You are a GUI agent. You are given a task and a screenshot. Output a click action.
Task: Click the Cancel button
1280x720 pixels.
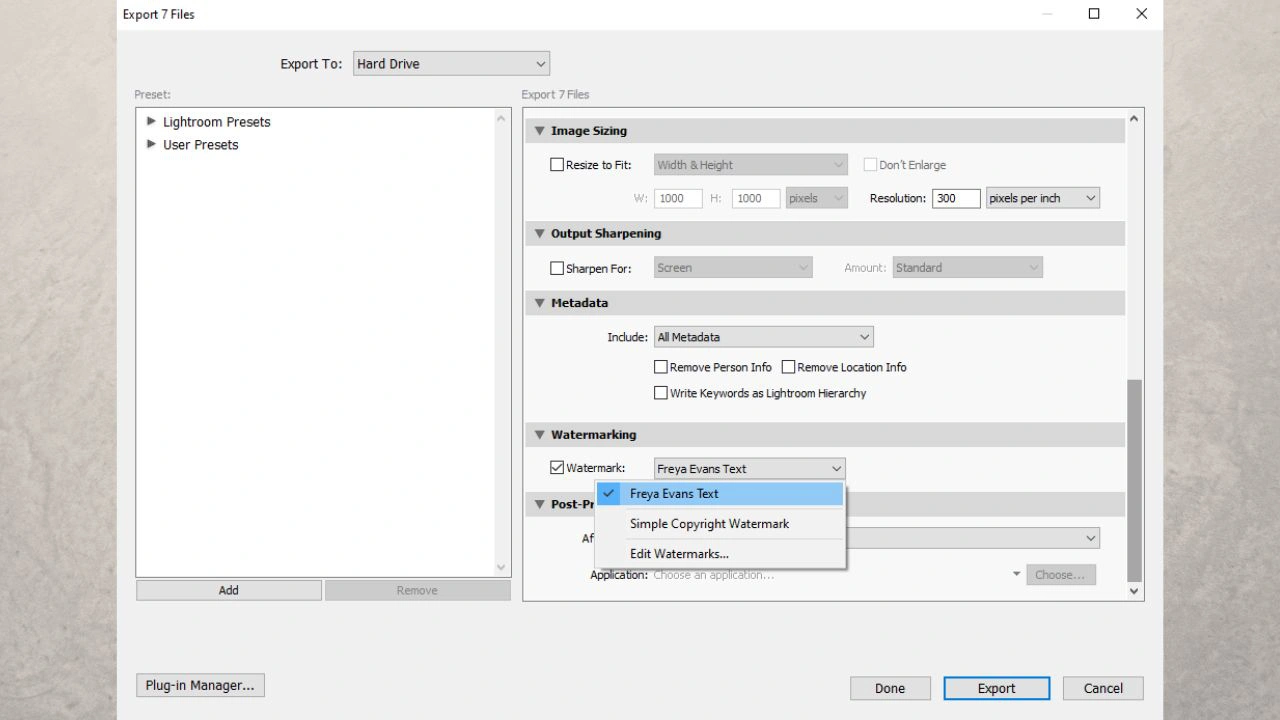pyautogui.click(x=1103, y=688)
